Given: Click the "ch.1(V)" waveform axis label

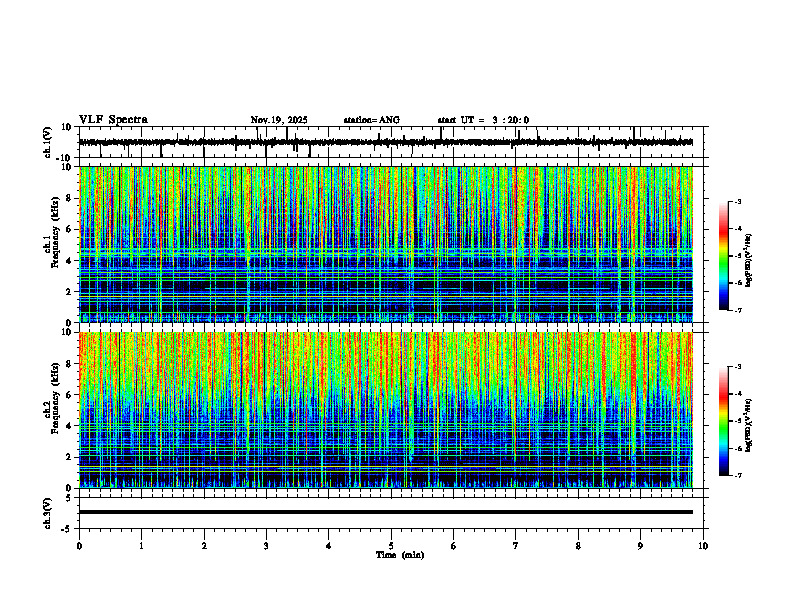Looking at the screenshot, I should 48,142.
